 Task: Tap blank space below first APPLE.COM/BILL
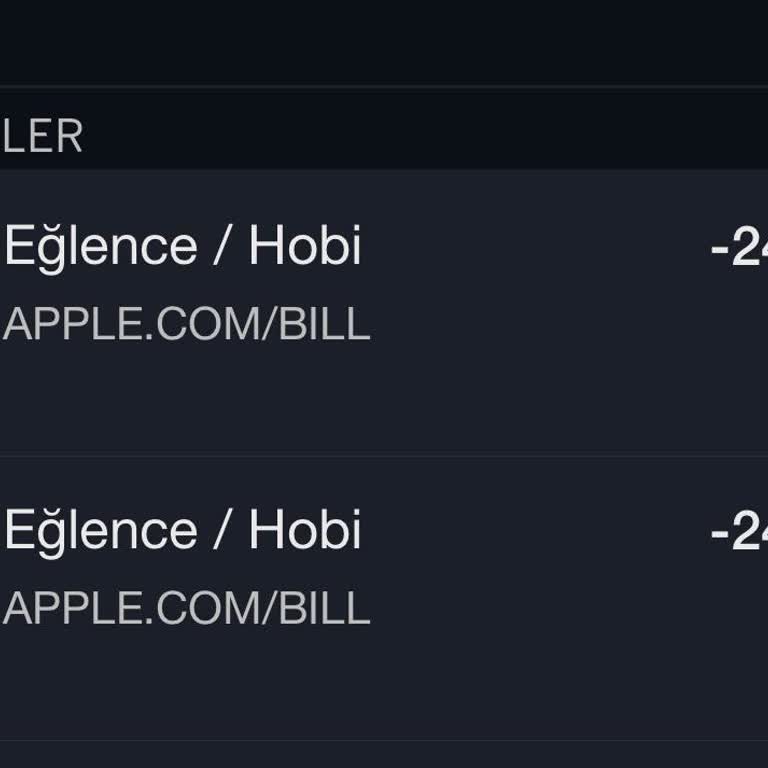[x=187, y=400]
